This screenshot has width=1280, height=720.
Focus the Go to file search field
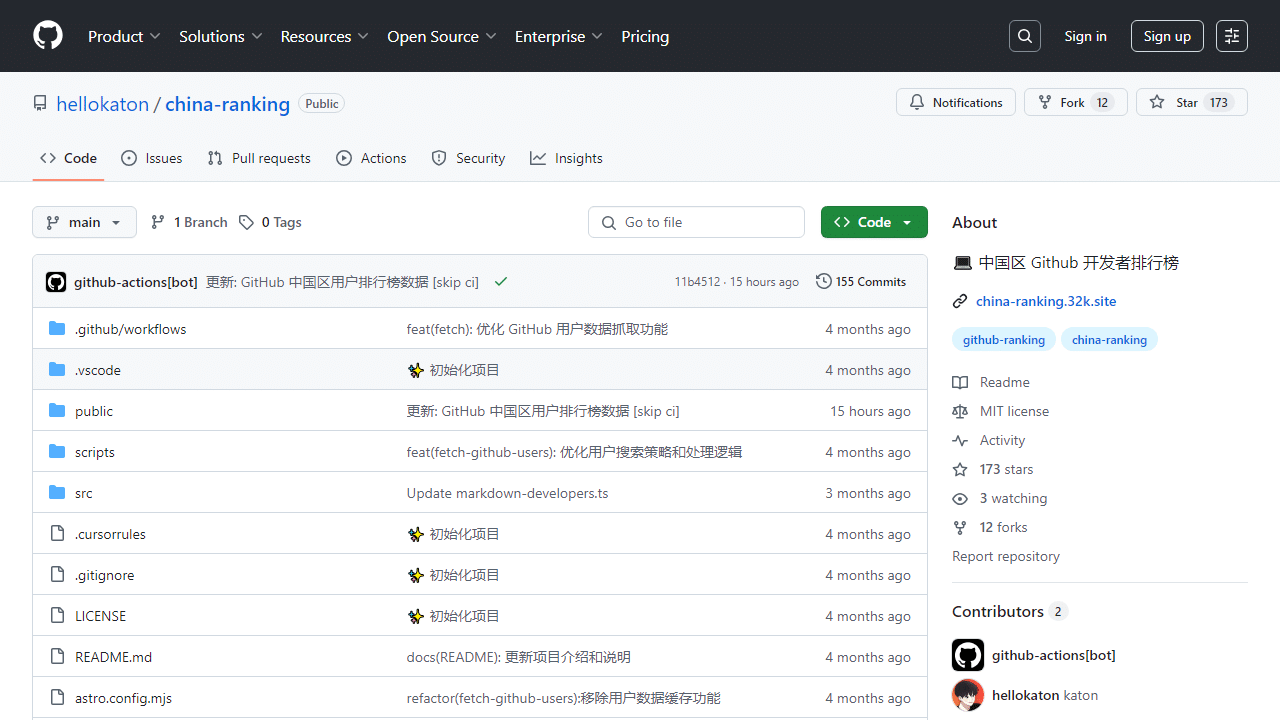(x=696, y=222)
